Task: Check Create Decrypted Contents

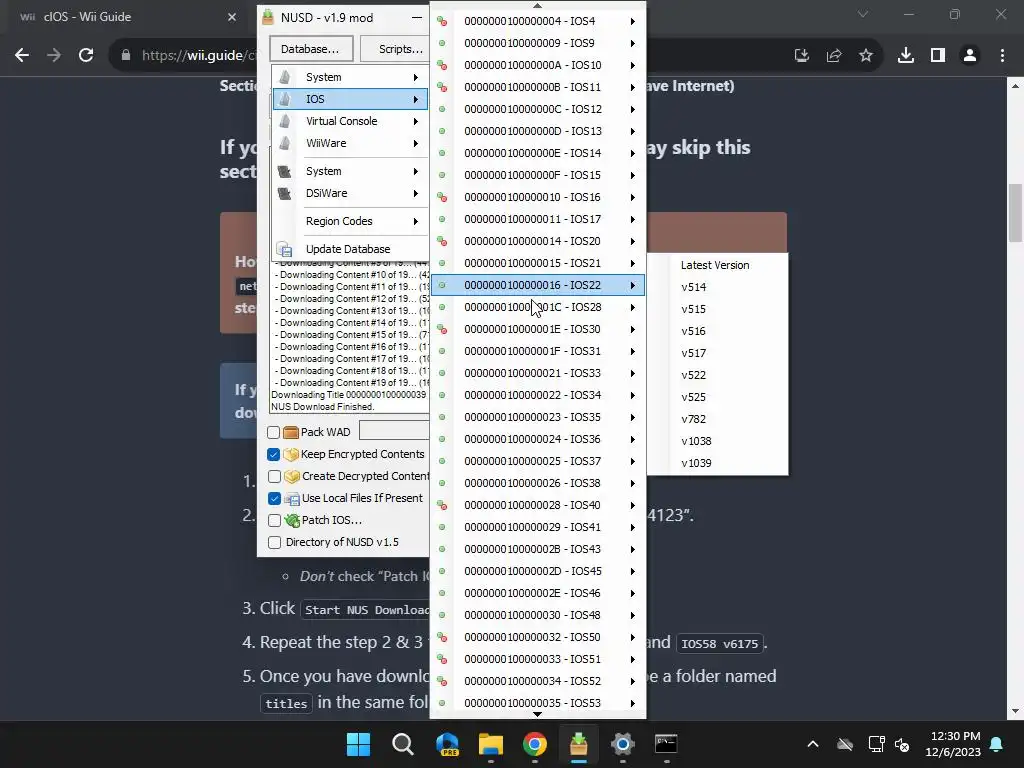Action: coord(274,477)
